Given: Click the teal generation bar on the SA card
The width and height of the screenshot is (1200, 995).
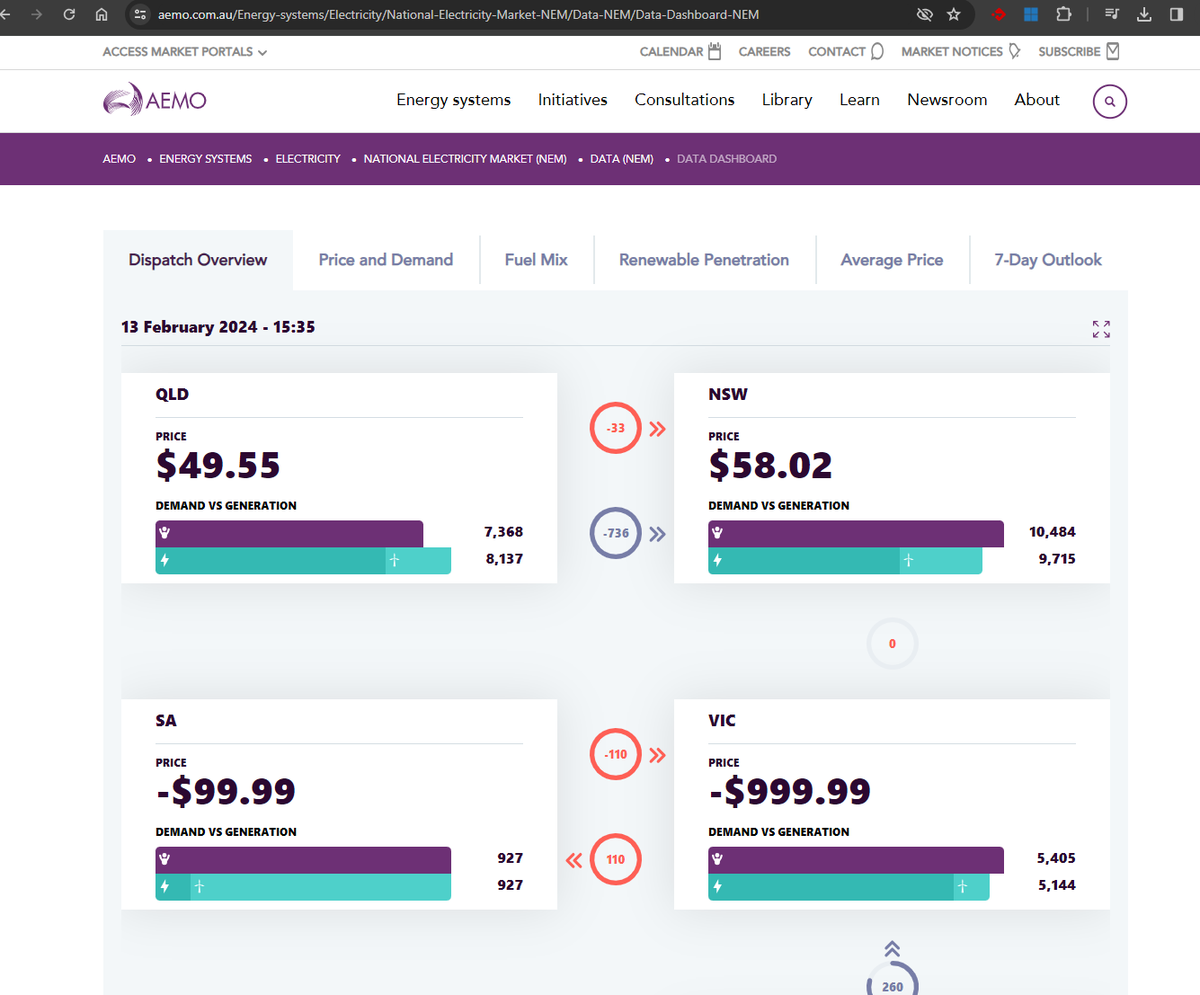Looking at the screenshot, I should [x=300, y=886].
